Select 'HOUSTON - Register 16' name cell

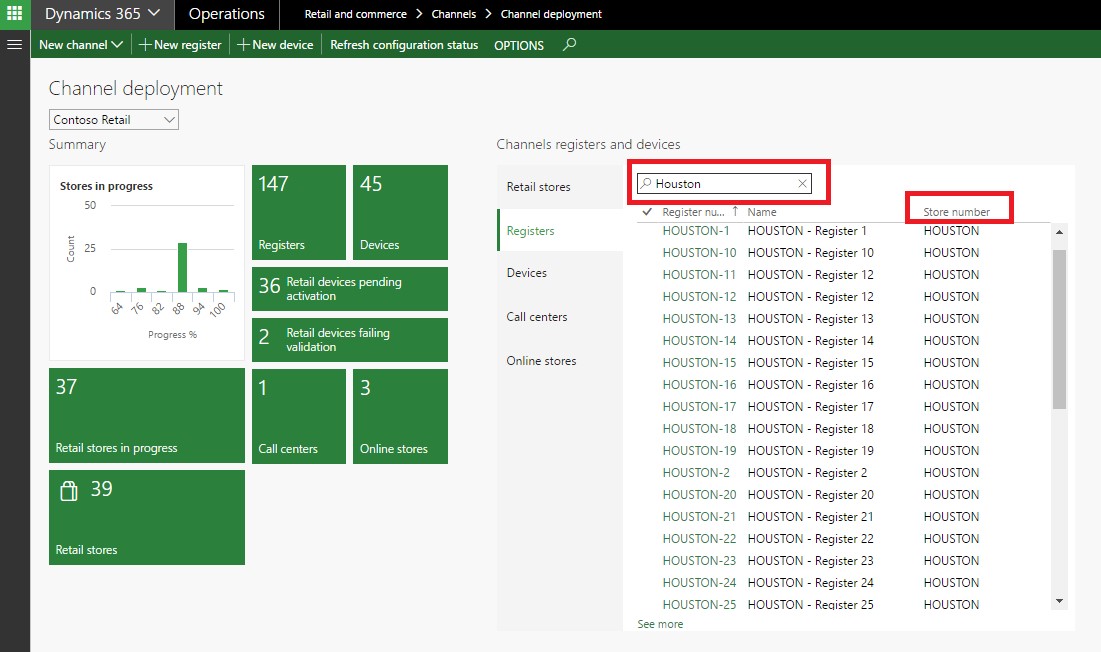(810, 385)
